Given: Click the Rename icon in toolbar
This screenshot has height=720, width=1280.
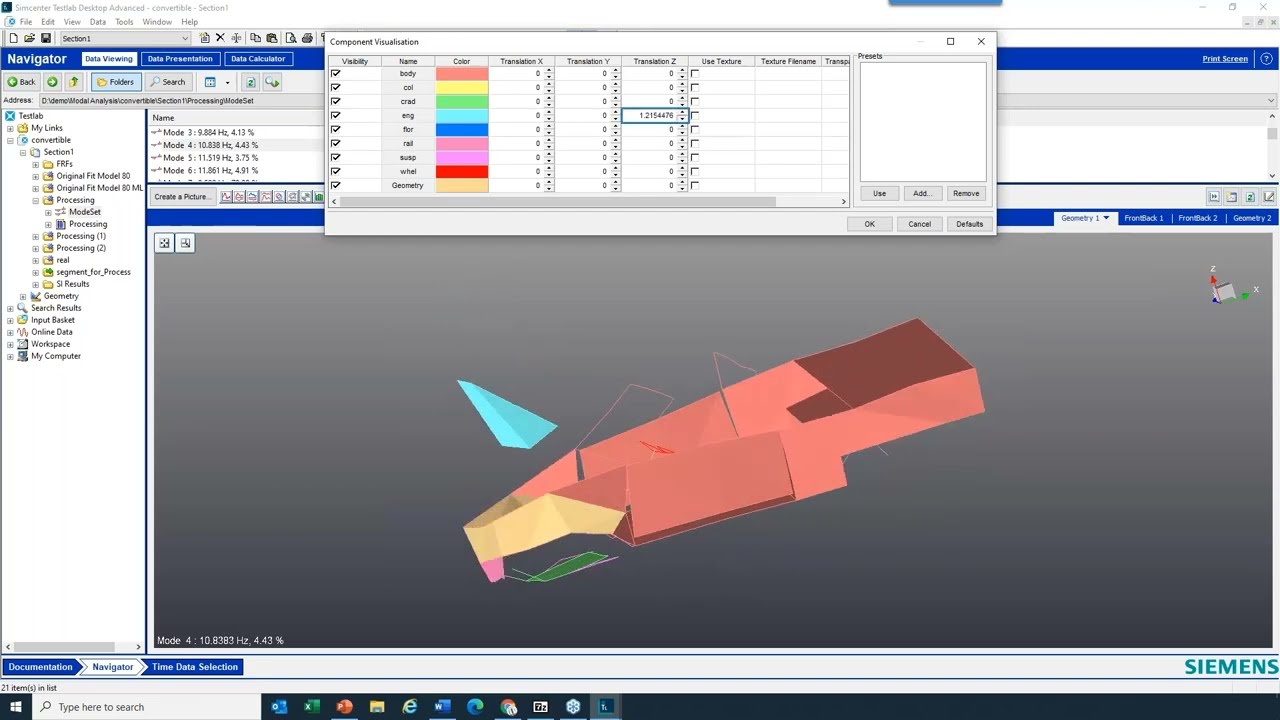Looking at the screenshot, I should point(236,38).
